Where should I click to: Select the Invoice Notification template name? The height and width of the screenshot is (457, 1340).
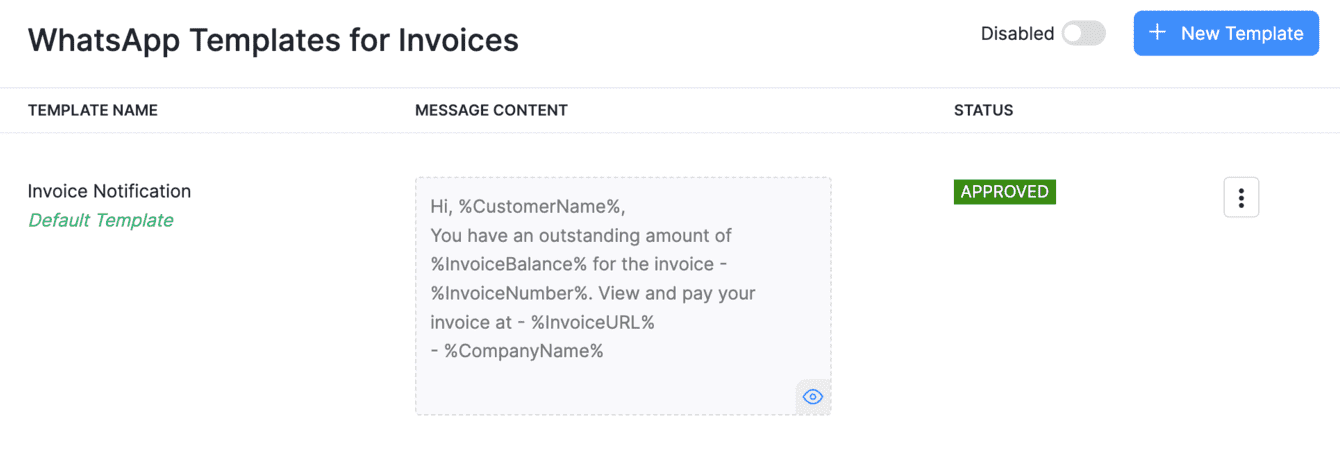109,191
